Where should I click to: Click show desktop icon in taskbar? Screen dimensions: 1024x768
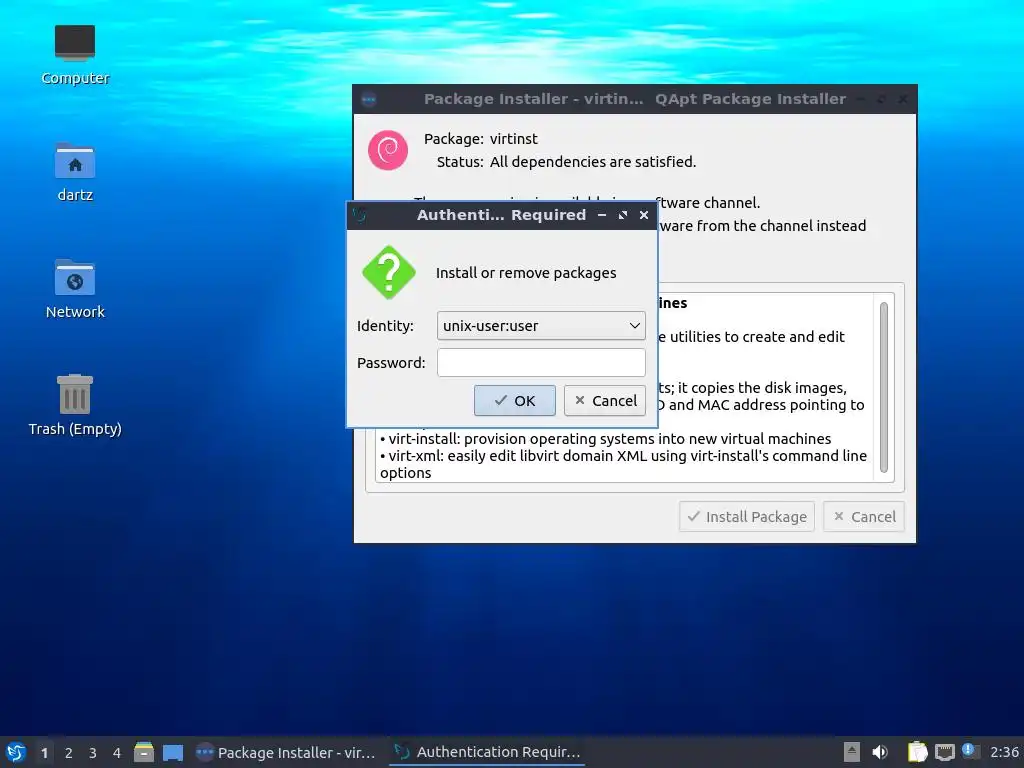172,752
